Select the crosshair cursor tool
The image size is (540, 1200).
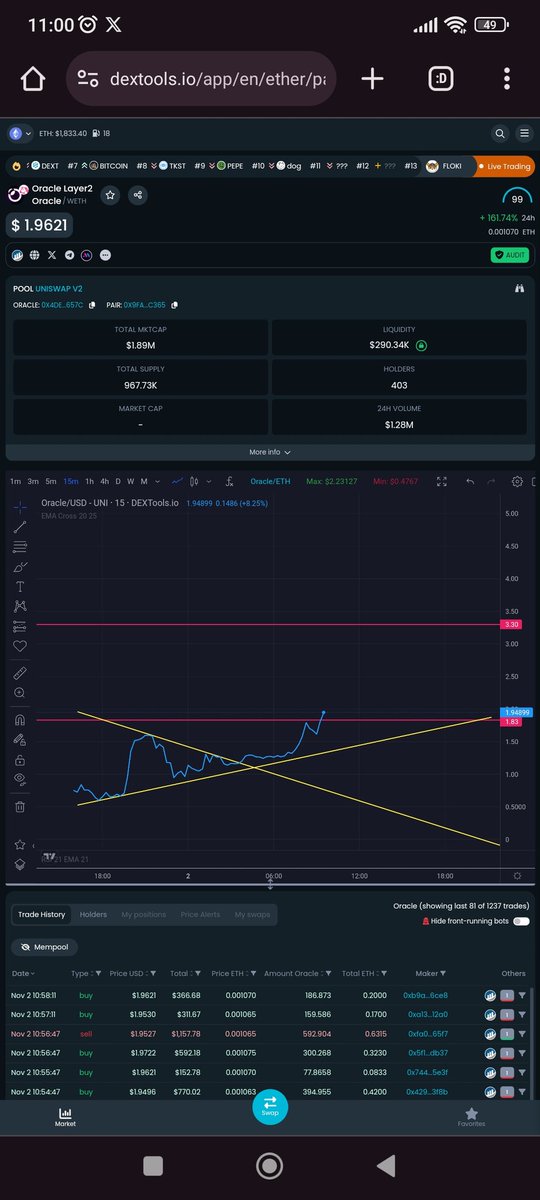point(20,507)
